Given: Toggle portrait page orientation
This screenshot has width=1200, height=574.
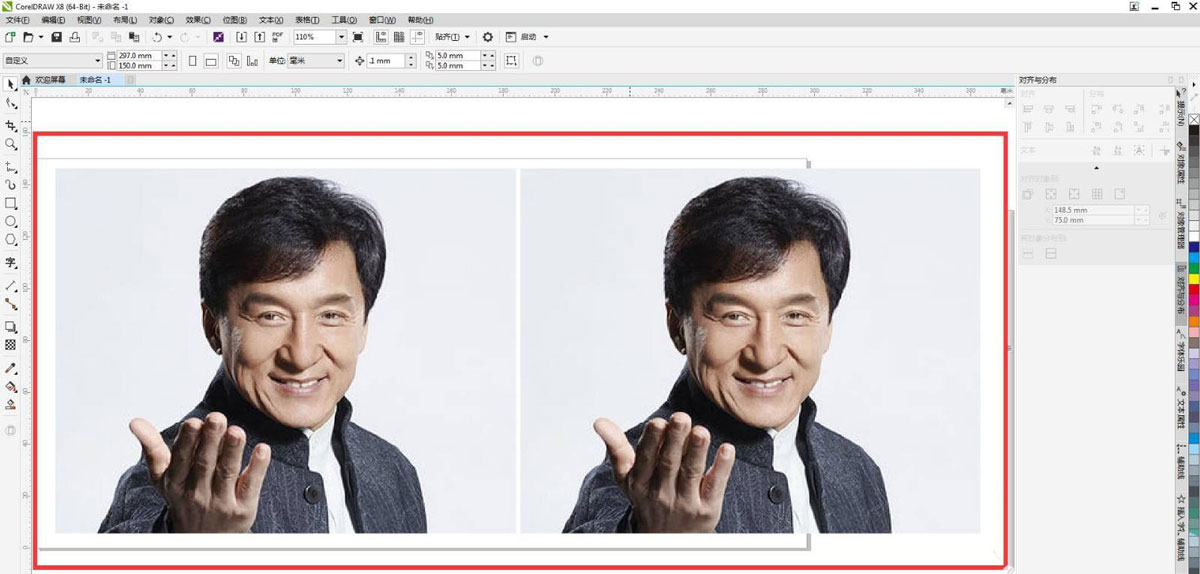Looking at the screenshot, I should click(193, 61).
